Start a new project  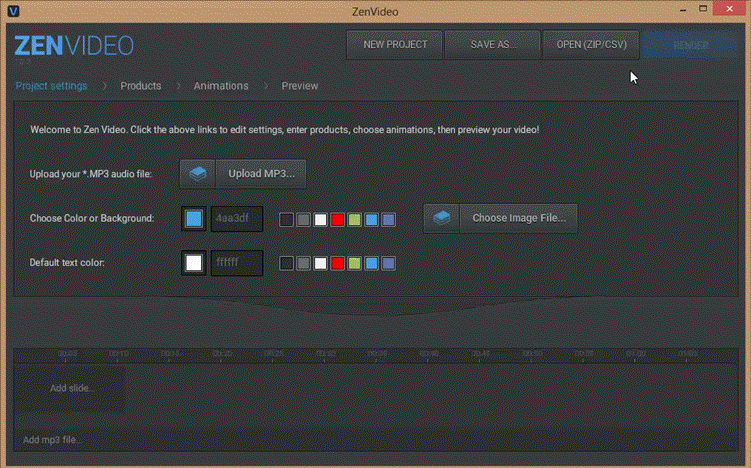tap(395, 45)
